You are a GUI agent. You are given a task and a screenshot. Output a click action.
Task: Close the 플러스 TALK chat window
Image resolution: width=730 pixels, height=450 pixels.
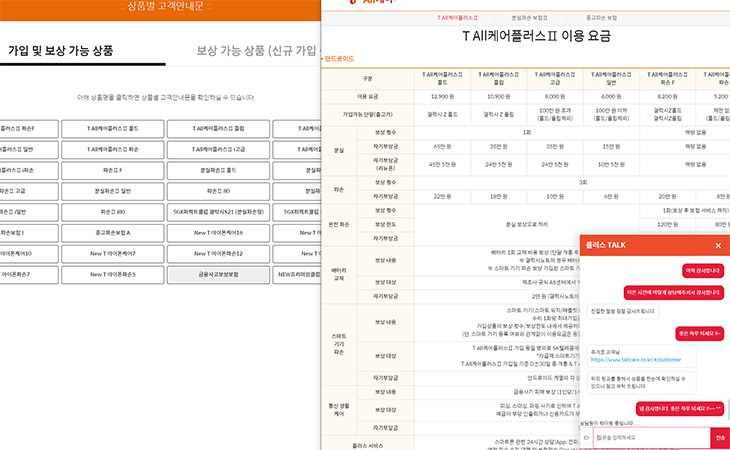click(x=718, y=246)
